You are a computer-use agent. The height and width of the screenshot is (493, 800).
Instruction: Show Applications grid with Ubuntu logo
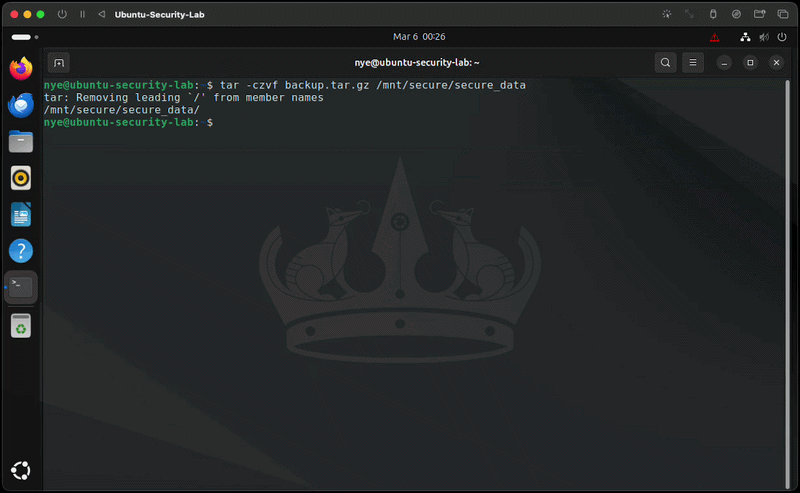click(x=21, y=470)
